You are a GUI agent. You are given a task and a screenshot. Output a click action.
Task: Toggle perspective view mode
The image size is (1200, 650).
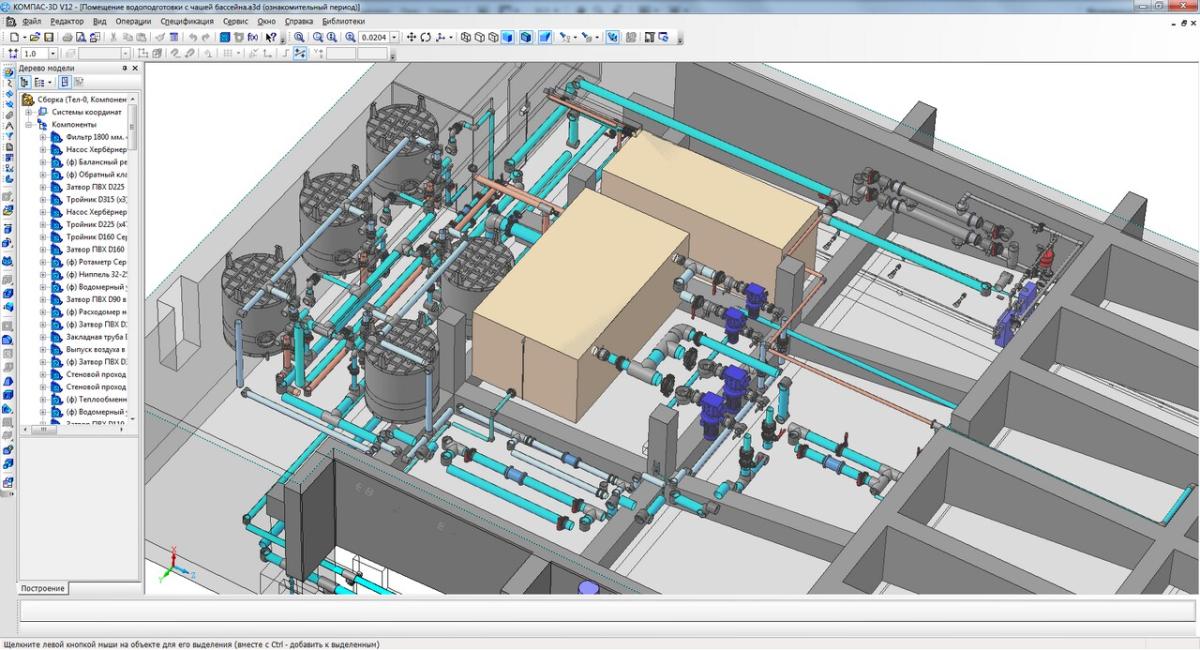pyautogui.click(x=545, y=37)
